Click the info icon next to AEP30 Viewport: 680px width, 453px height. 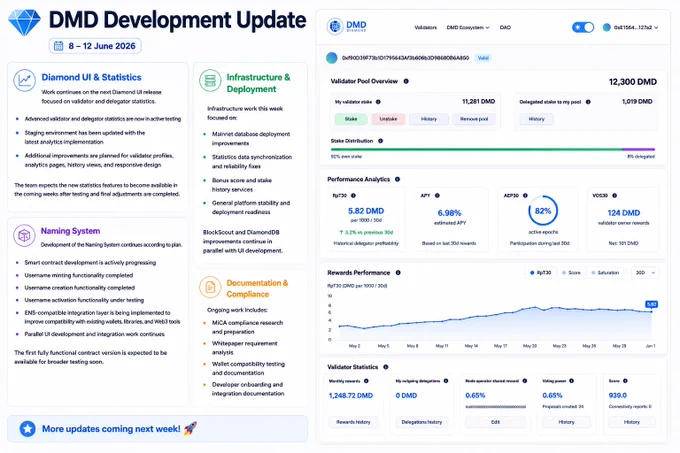[525, 196]
